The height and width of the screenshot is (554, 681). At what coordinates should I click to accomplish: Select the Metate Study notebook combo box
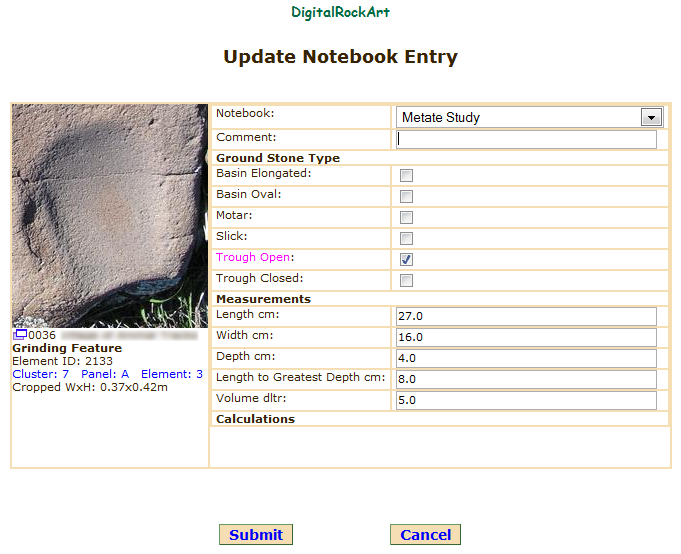point(520,117)
